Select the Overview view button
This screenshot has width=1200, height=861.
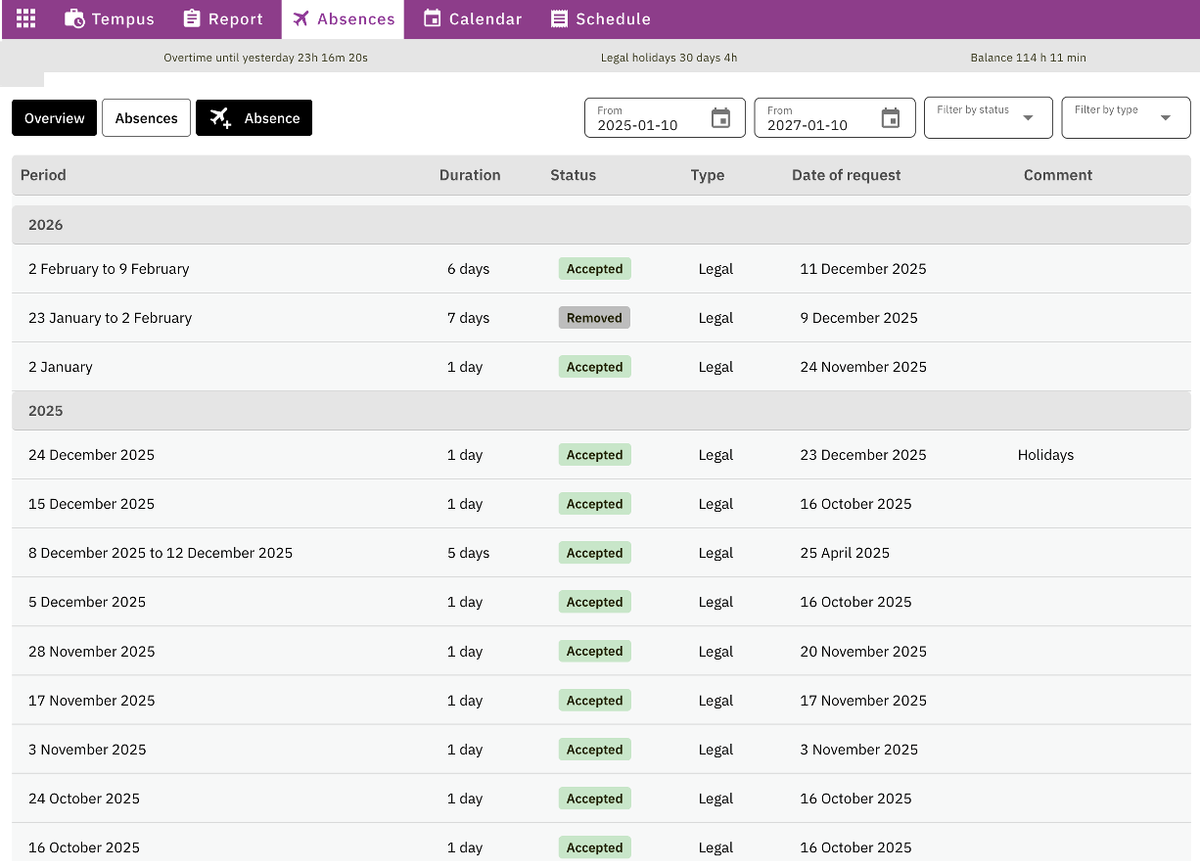pyautogui.click(x=55, y=118)
